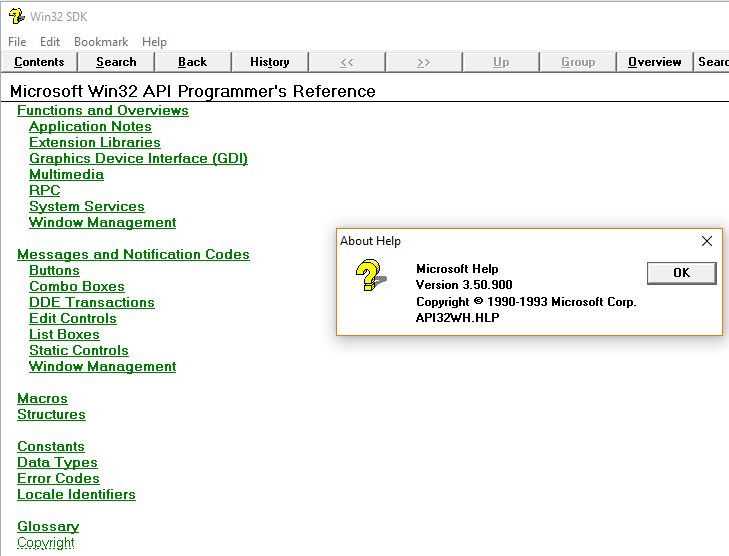This screenshot has height=556, width=729.
Task: Open the Static Controls link
Action: pyautogui.click(x=79, y=351)
